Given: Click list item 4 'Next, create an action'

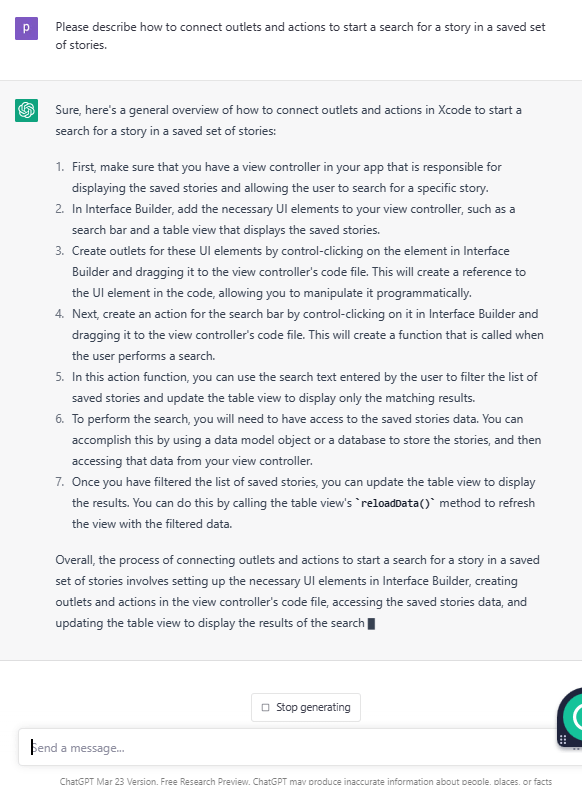Looking at the screenshot, I should coord(307,335).
